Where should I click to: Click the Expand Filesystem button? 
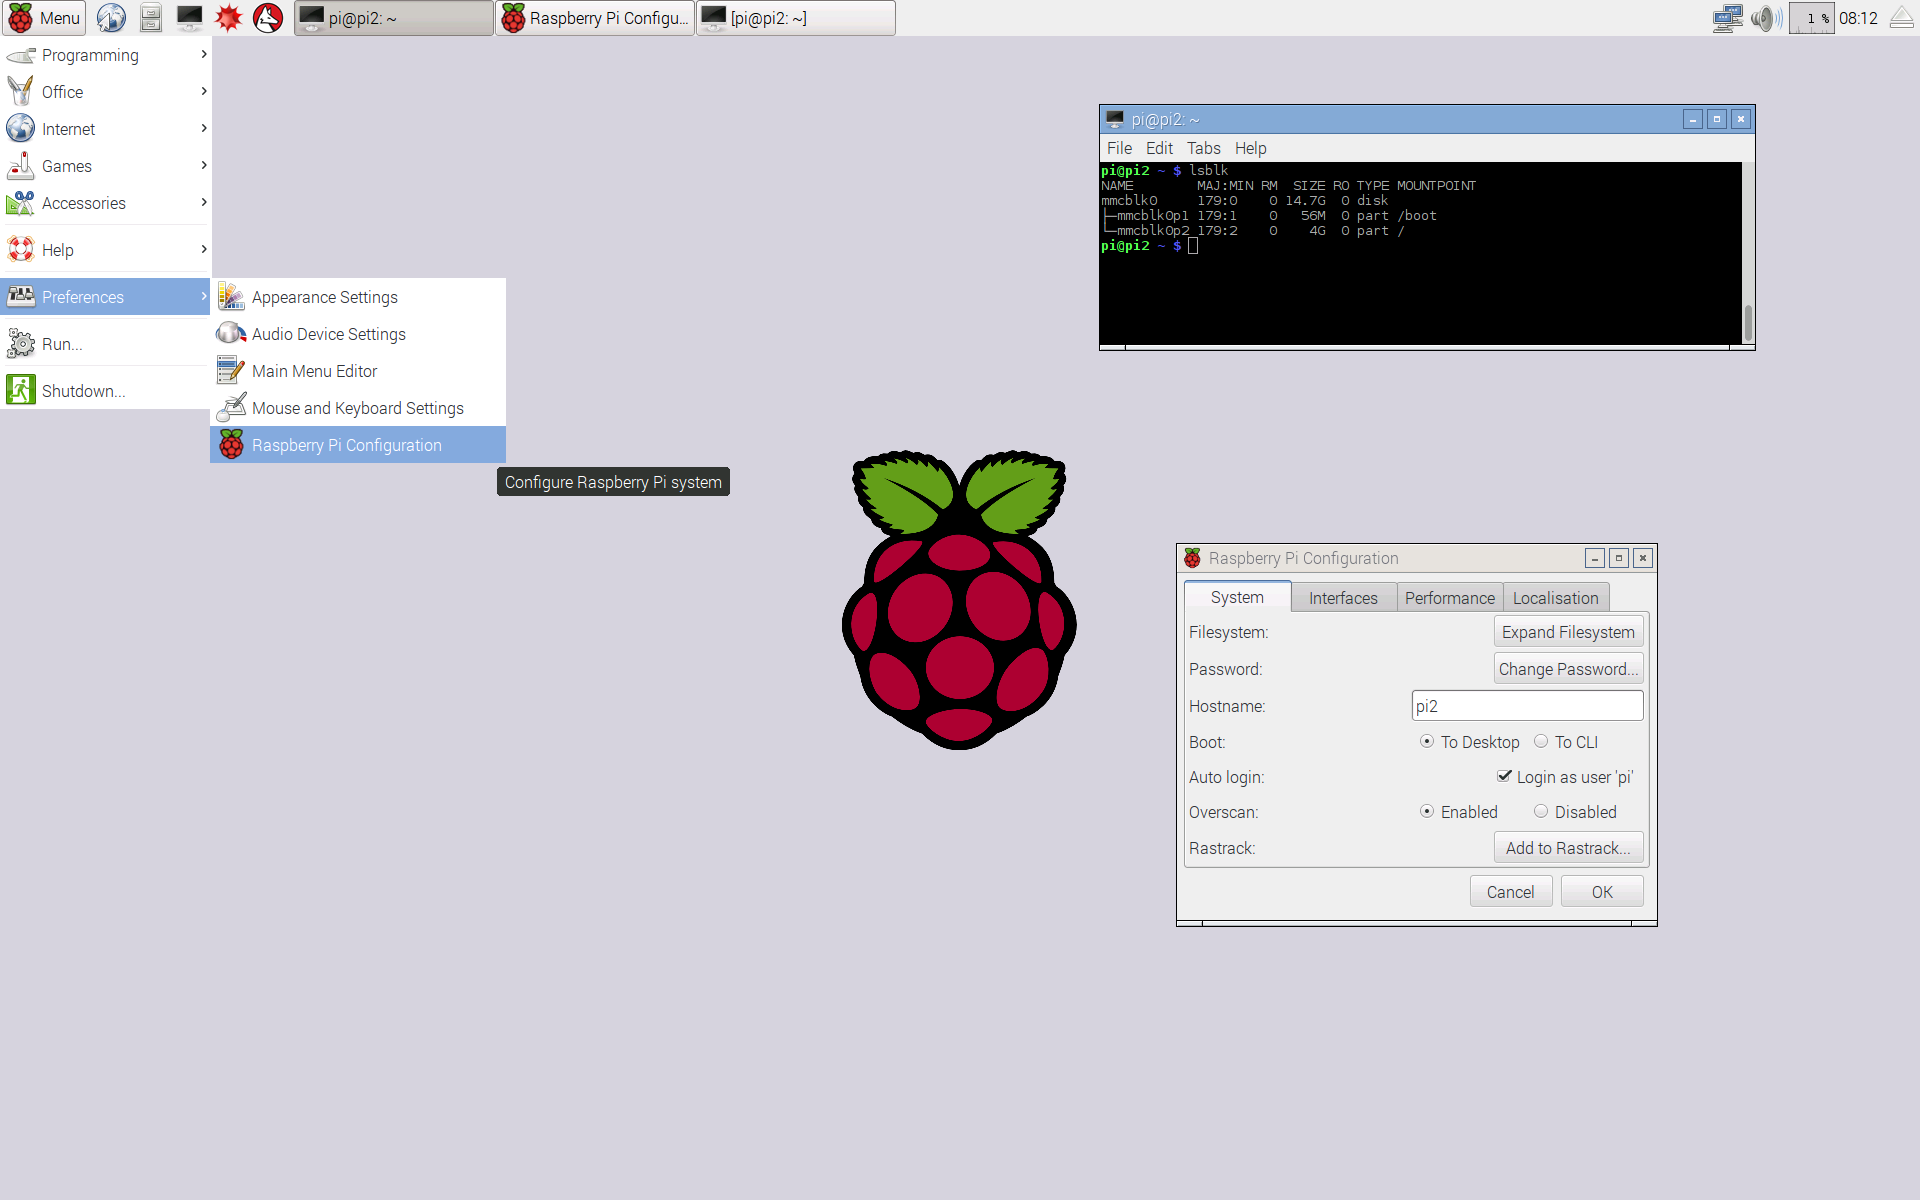pos(1568,632)
